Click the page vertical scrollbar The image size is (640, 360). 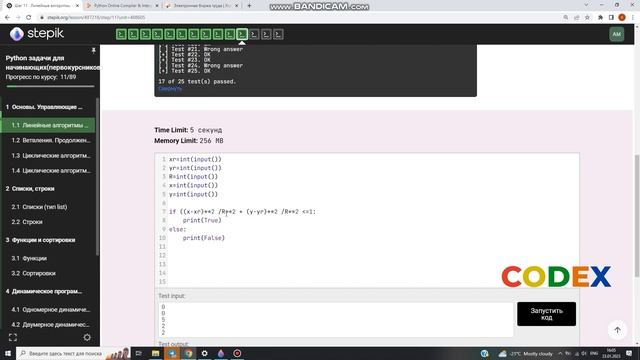[x=637, y=216]
